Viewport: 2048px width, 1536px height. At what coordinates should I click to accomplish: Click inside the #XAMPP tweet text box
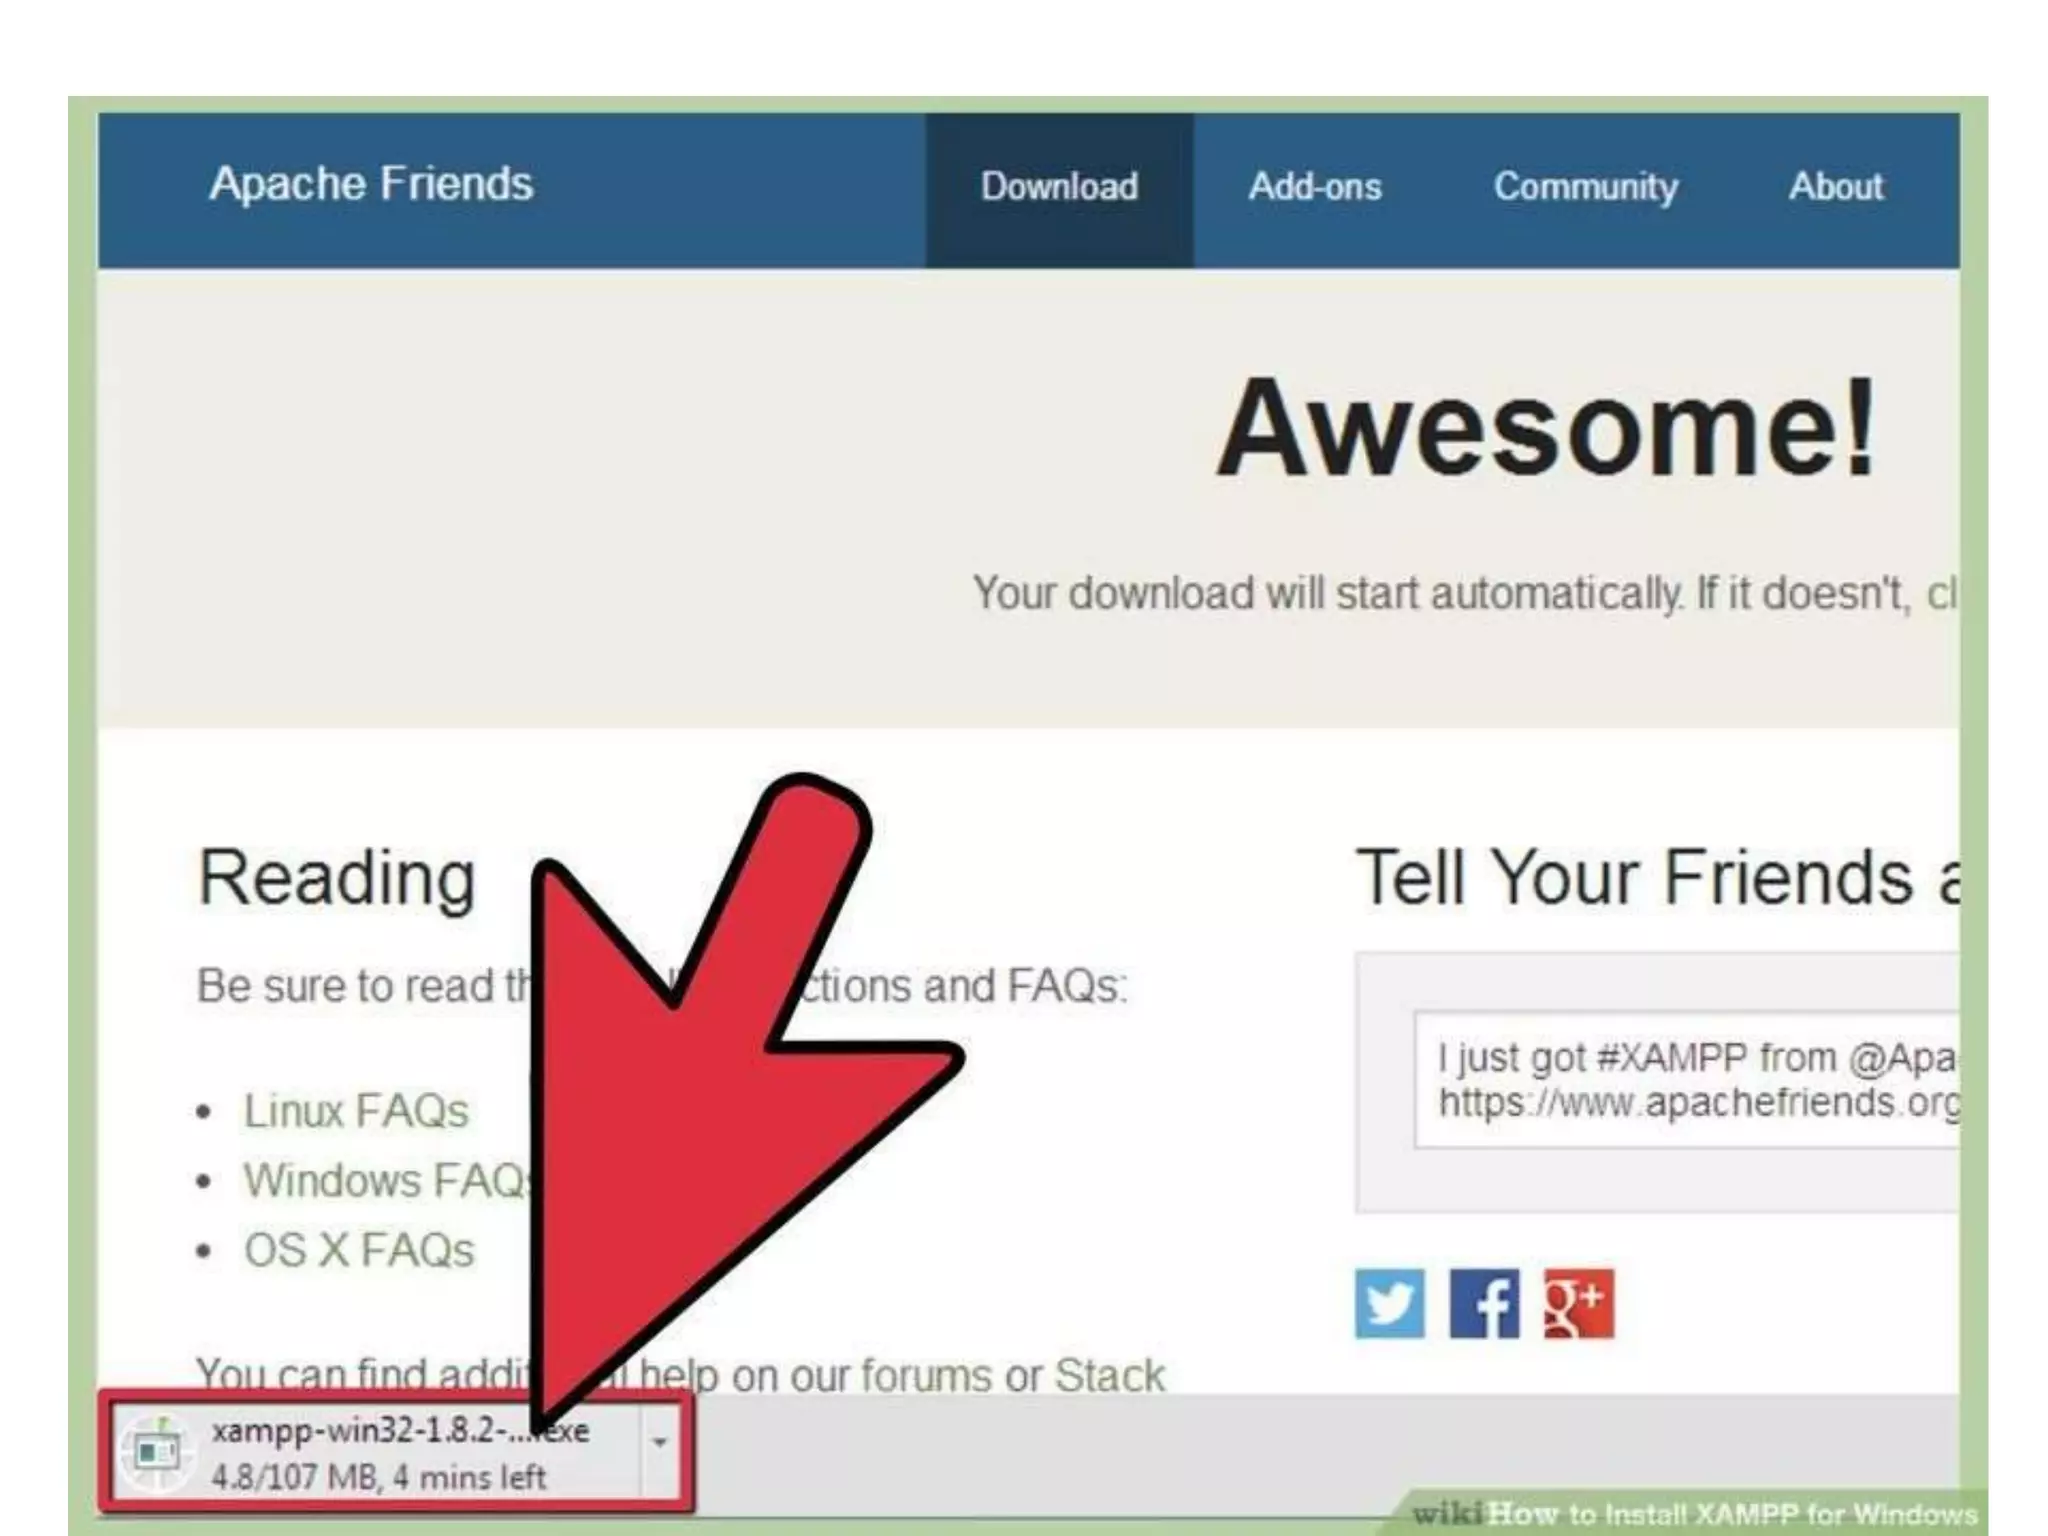pos(1690,1080)
